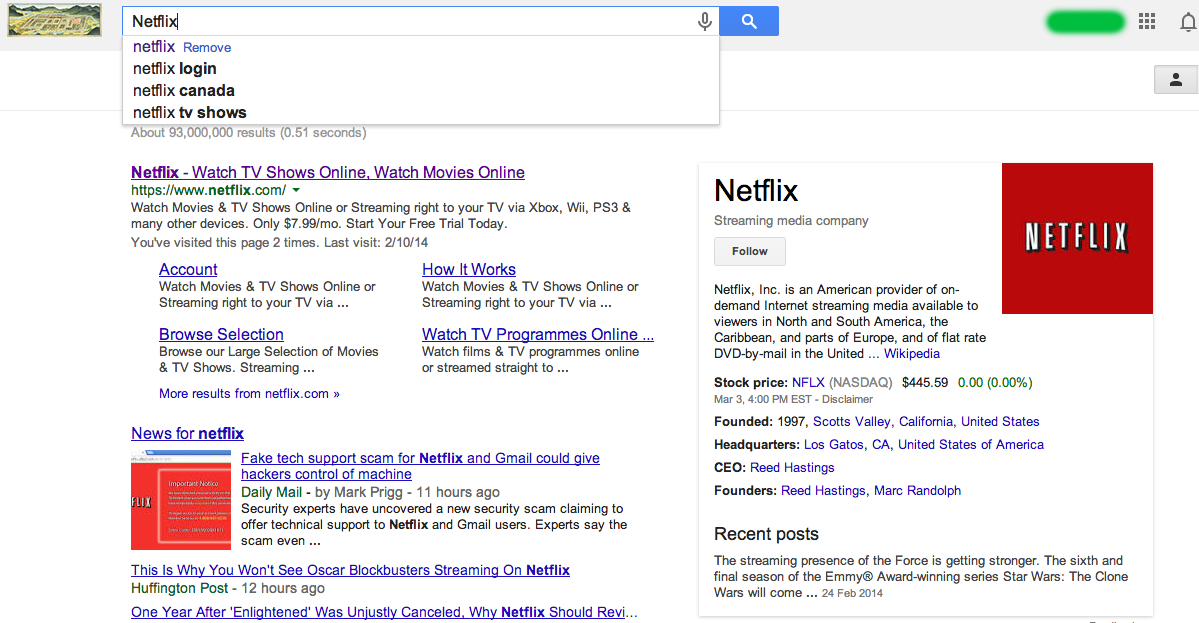Remove the 'netflix' search history suggestion

click(207, 48)
